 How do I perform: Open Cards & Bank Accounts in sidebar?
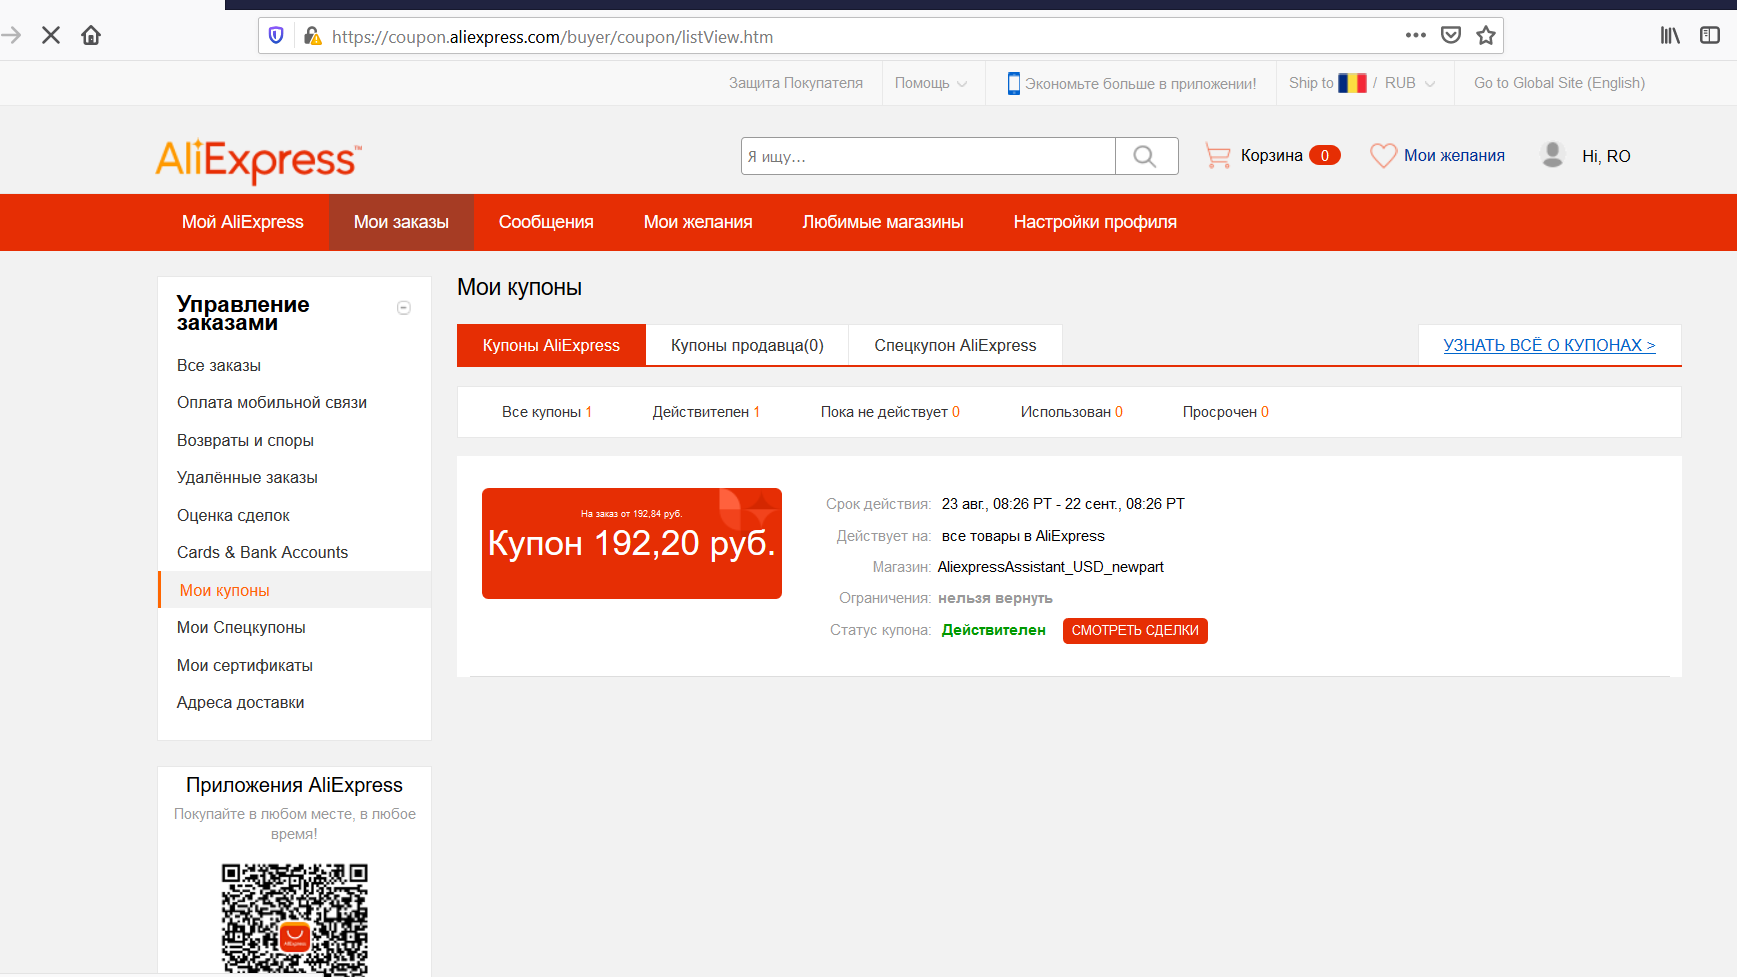coord(262,553)
